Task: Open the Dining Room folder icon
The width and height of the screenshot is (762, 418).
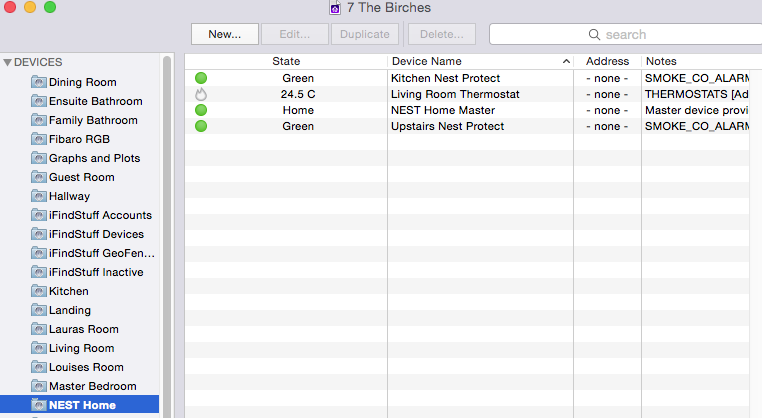Action: [x=39, y=82]
